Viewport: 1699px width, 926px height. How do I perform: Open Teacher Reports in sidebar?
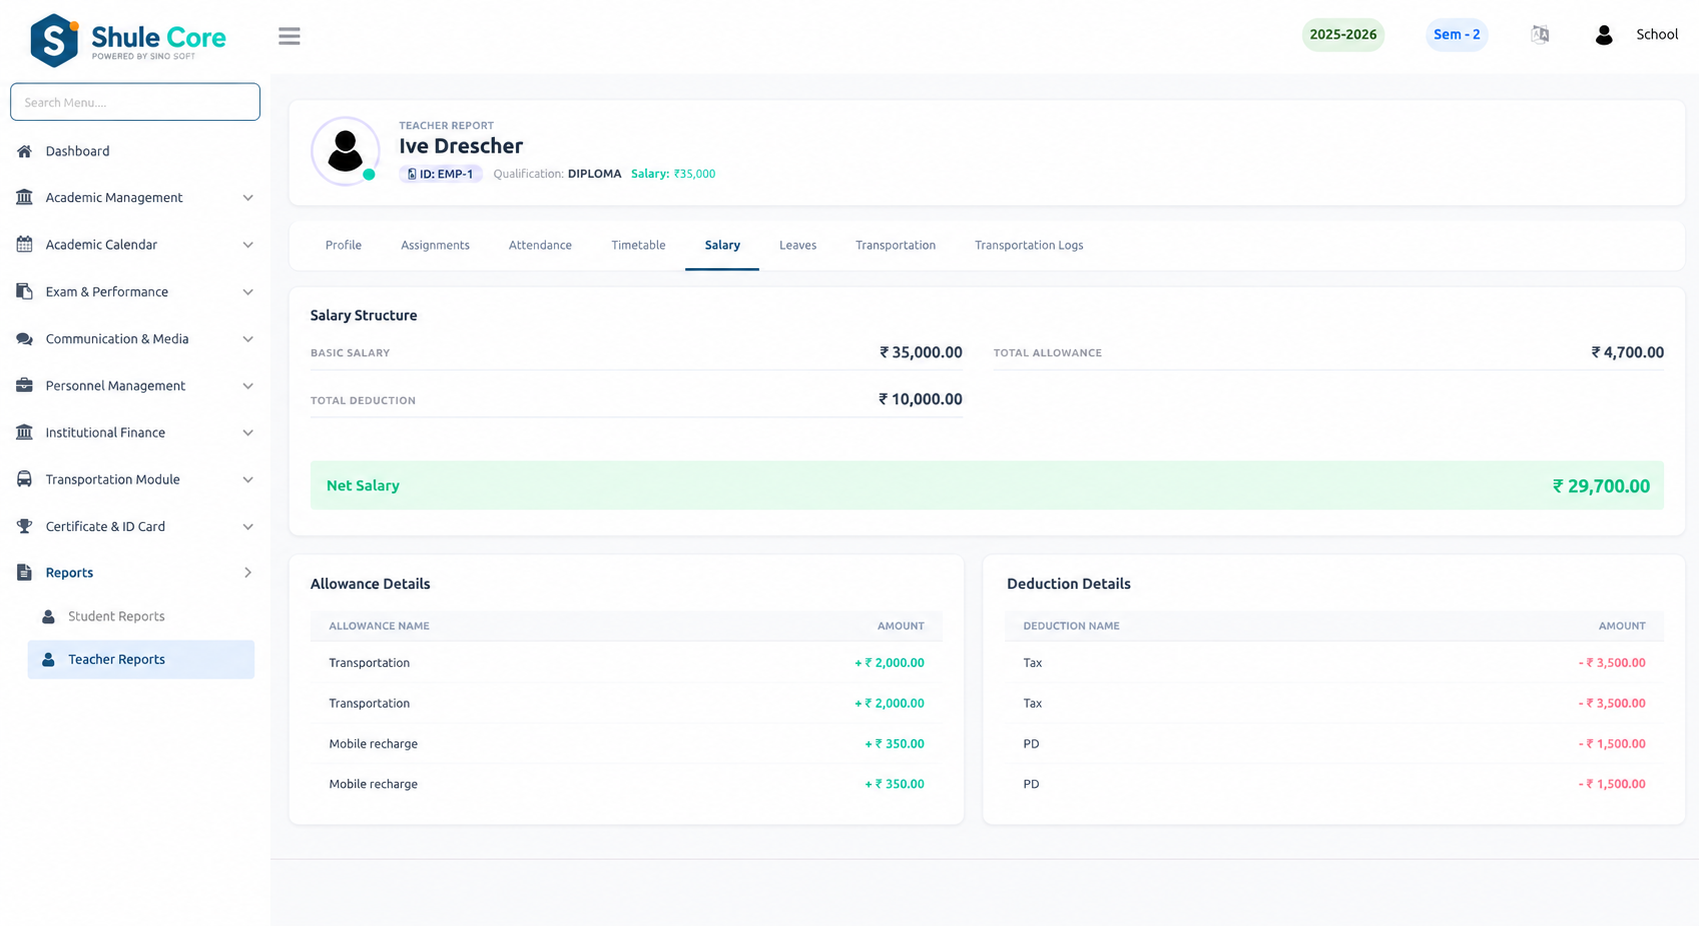click(141, 660)
